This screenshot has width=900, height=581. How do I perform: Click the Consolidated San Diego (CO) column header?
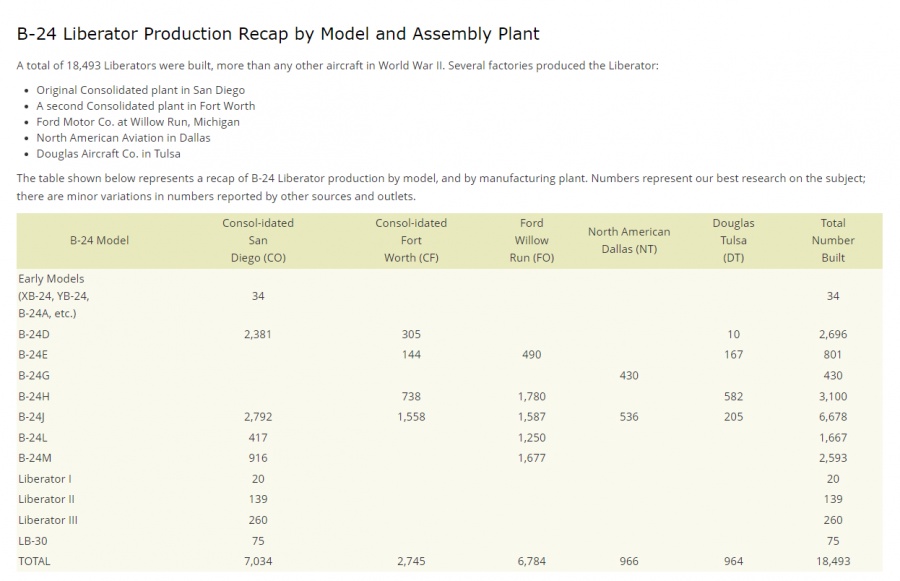coord(258,240)
